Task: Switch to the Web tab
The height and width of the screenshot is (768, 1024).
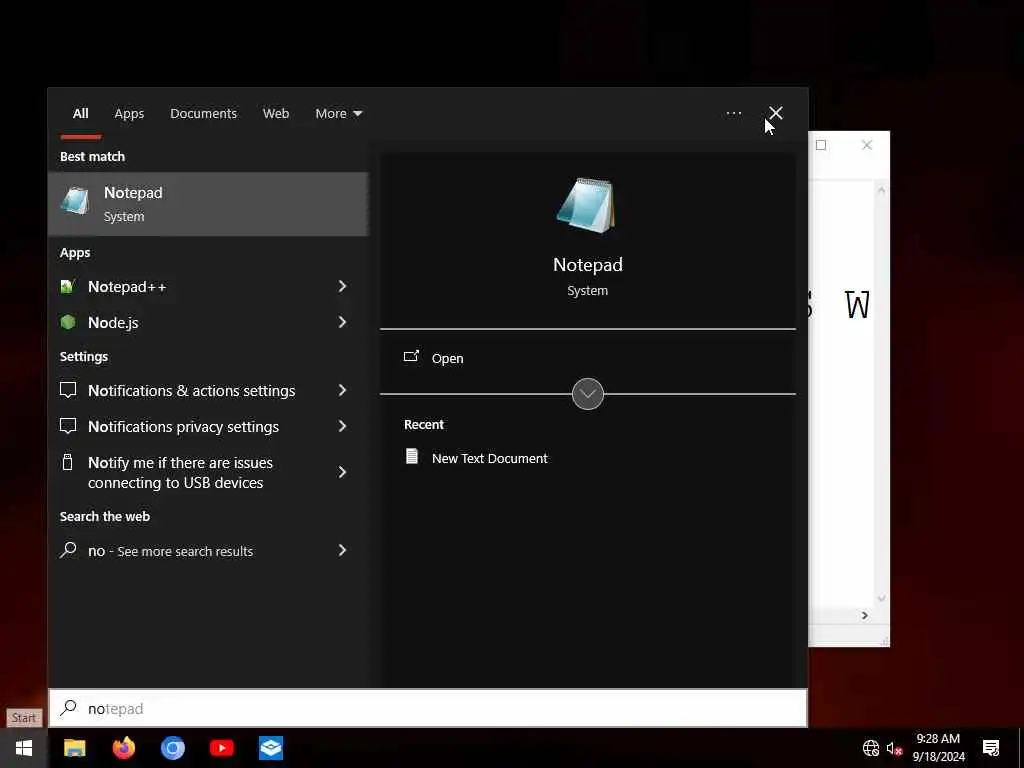Action: tap(276, 114)
